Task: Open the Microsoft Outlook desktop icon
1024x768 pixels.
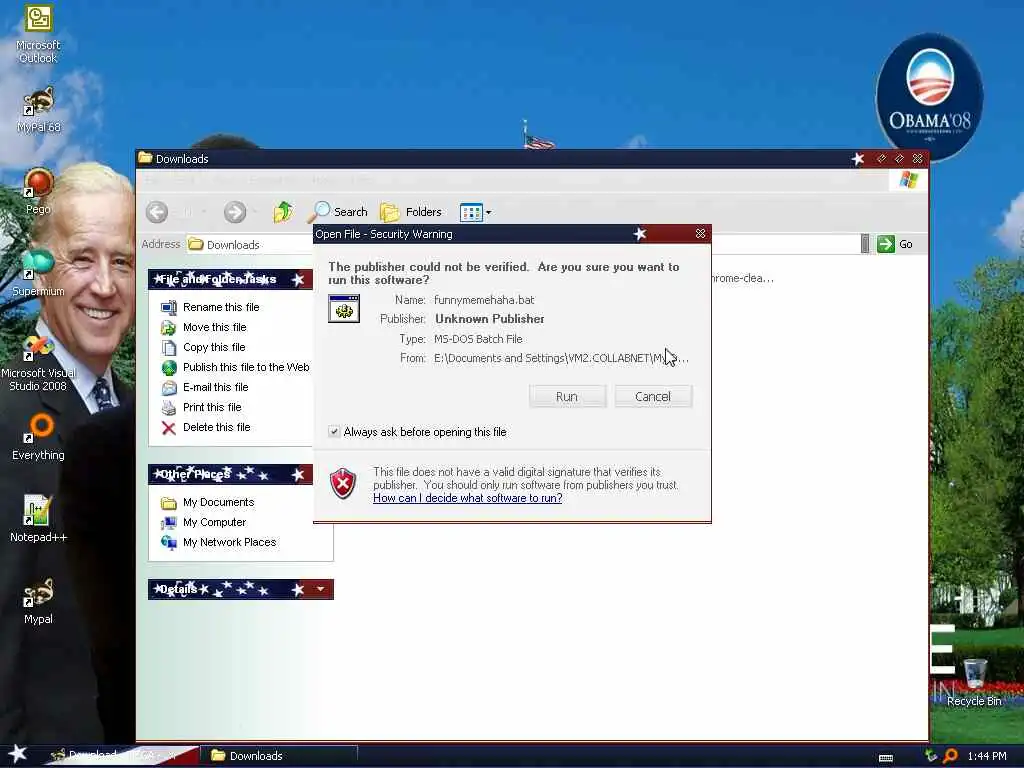Action: coord(38,34)
